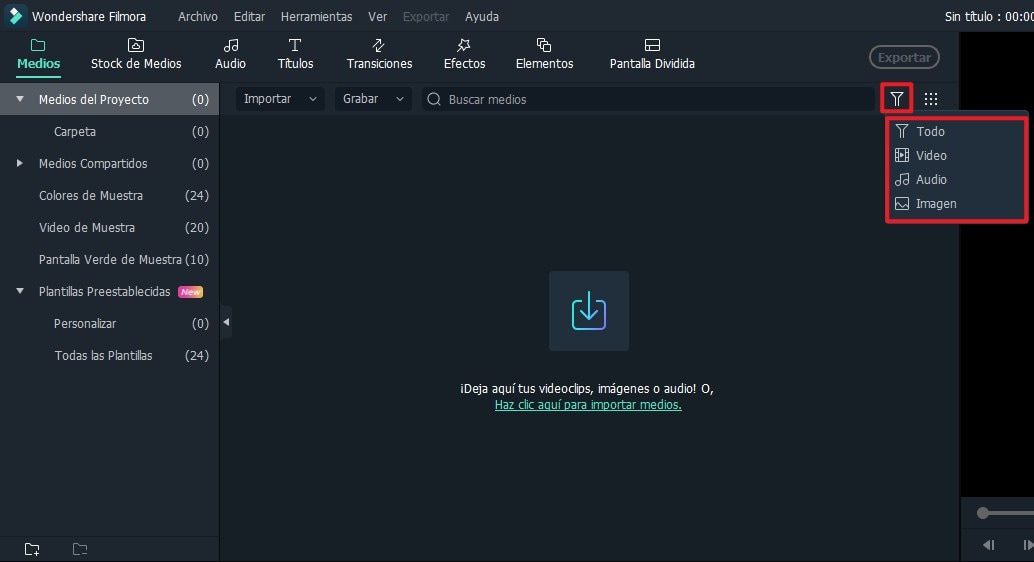Switch to the Títulos tab
This screenshot has width=1034, height=562.
[x=295, y=55]
